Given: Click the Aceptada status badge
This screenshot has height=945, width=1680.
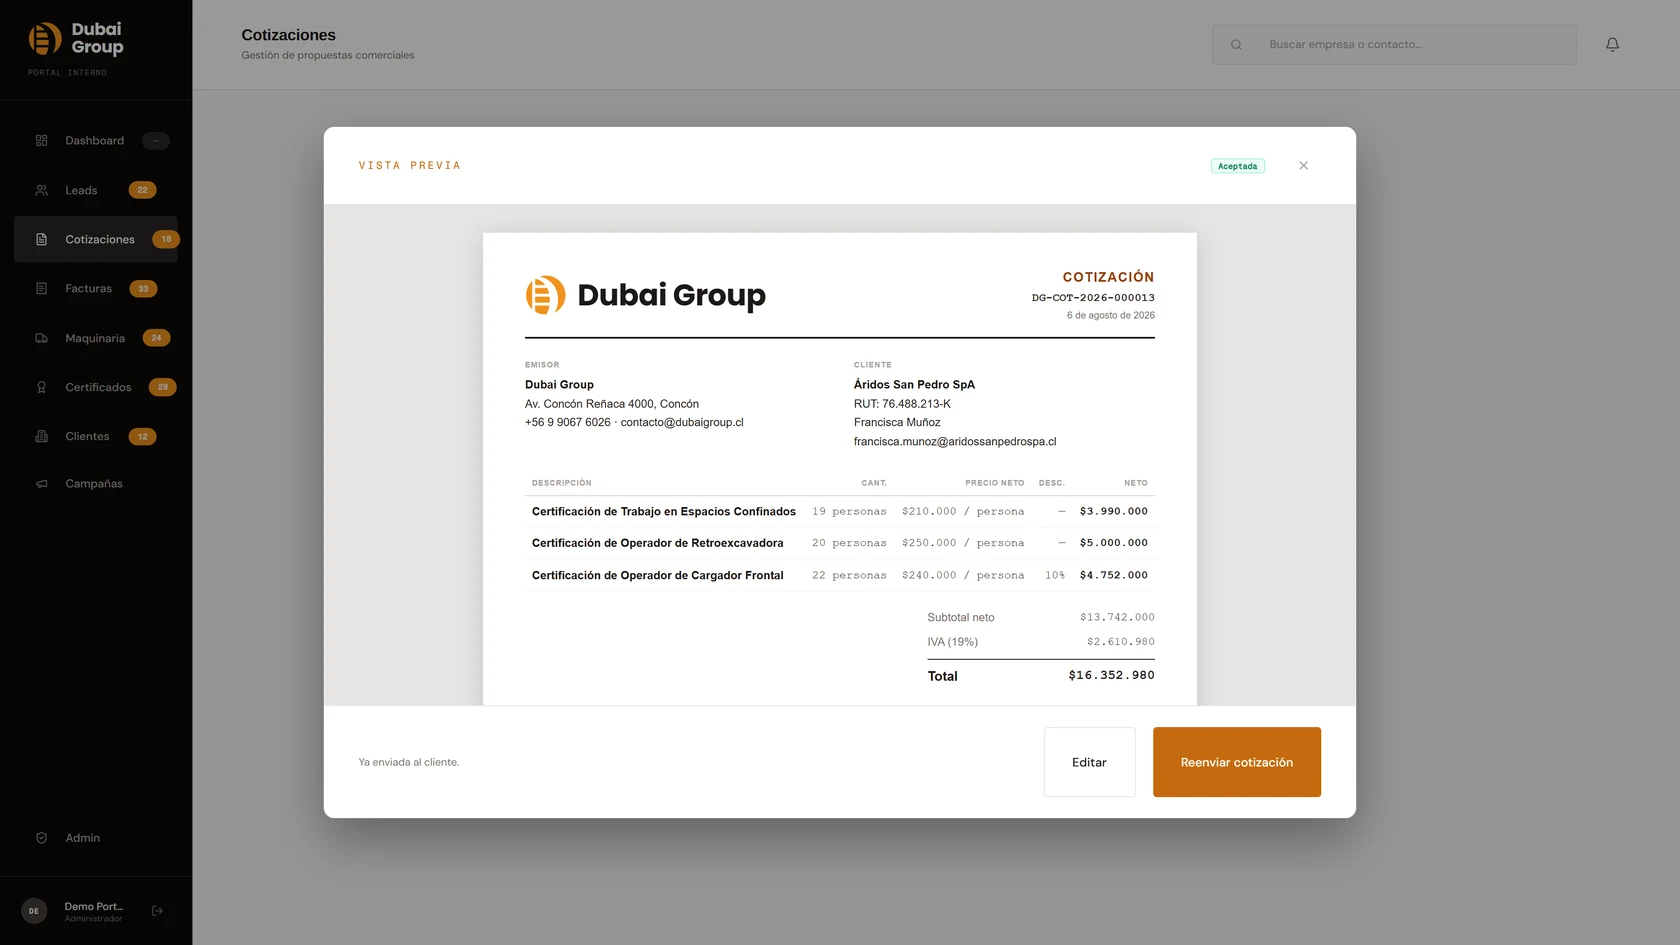Looking at the screenshot, I should pos(1237,166).
